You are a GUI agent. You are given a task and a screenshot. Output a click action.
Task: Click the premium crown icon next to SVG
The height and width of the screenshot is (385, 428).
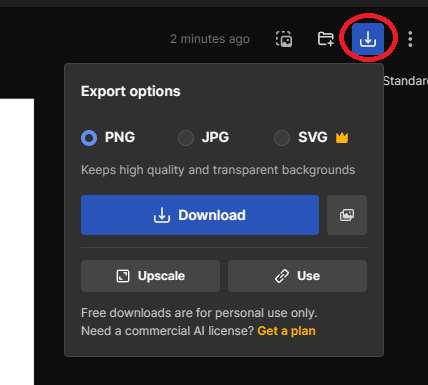coord(342,138)
